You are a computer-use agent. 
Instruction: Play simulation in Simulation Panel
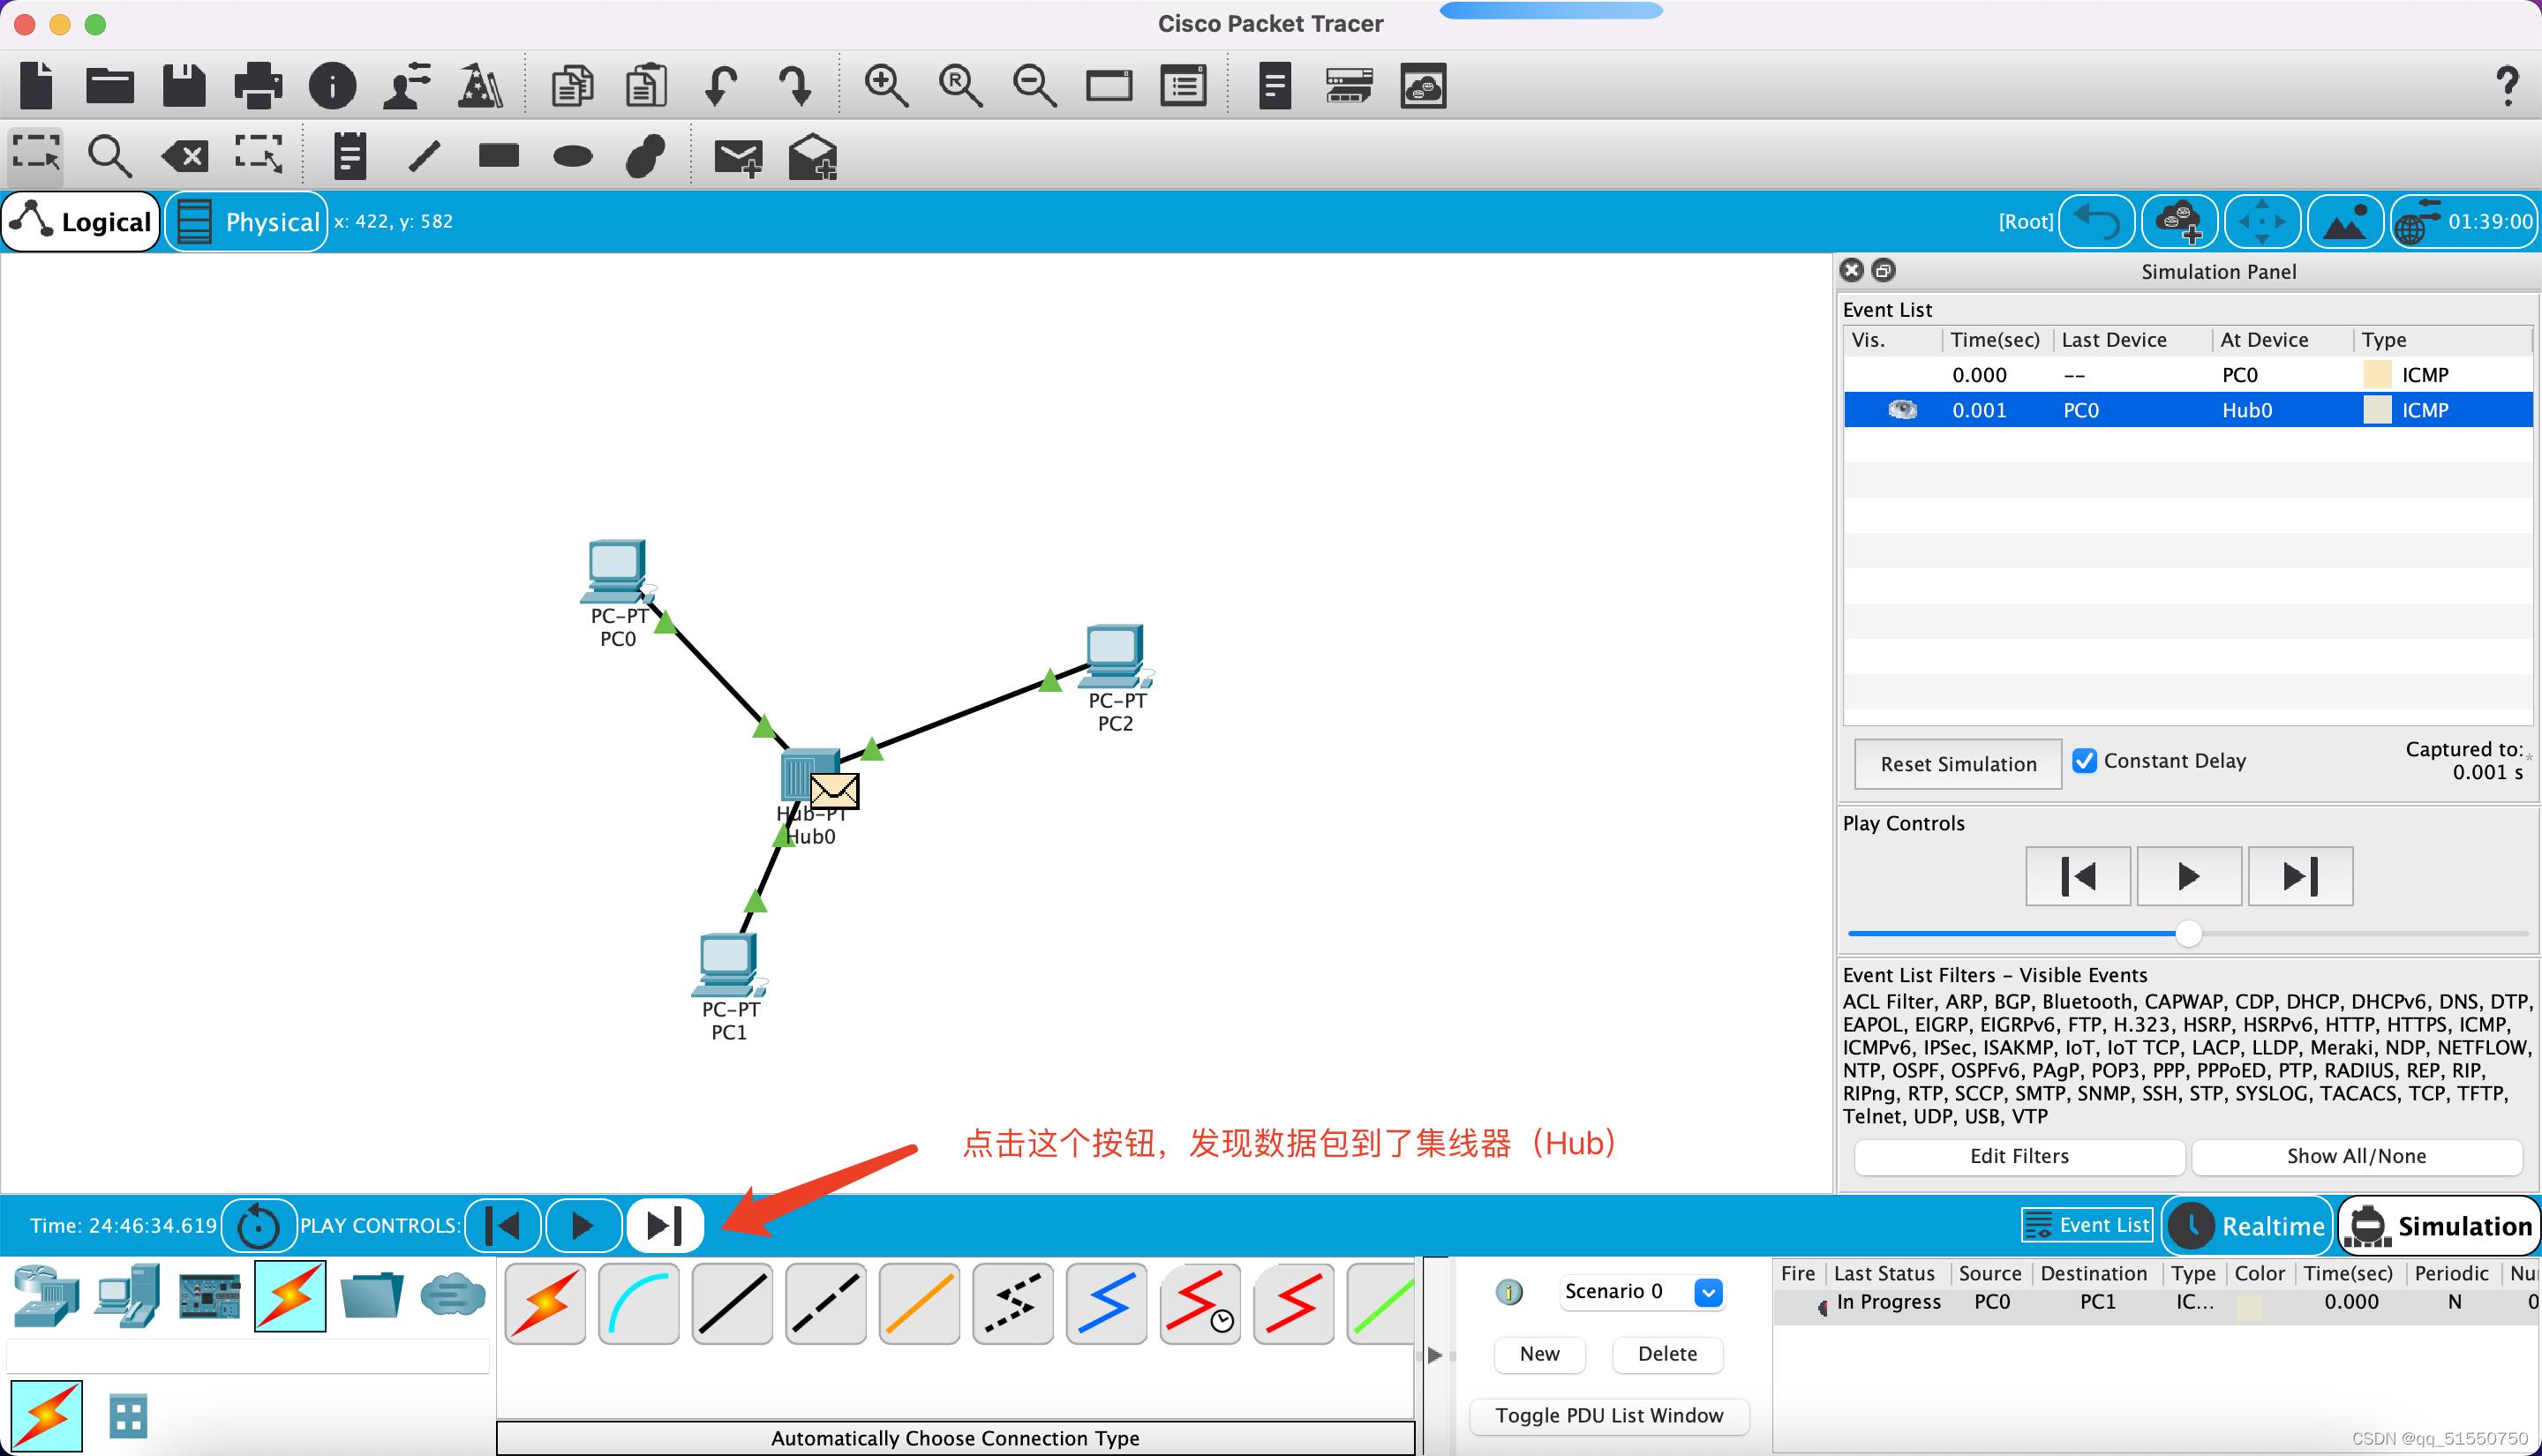(x=2189, y=877)
